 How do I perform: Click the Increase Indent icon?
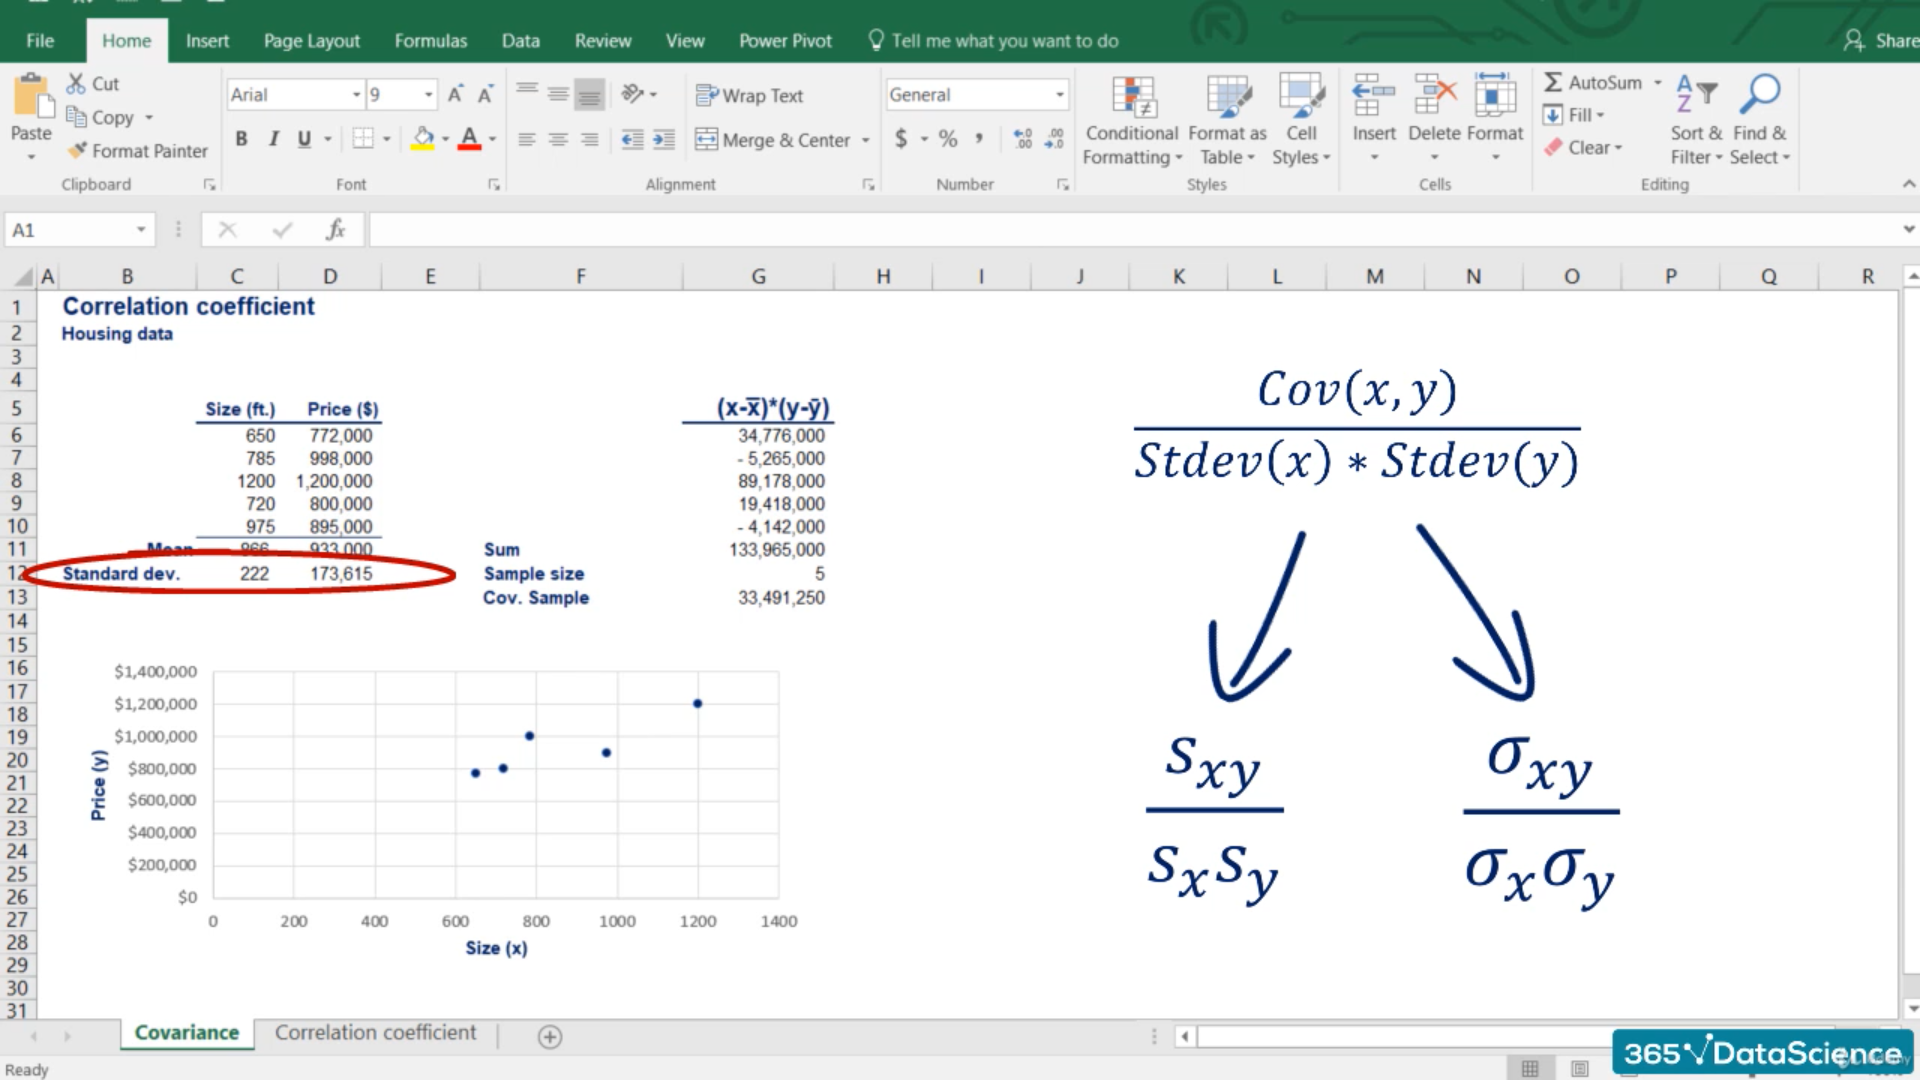click(664, 140)
